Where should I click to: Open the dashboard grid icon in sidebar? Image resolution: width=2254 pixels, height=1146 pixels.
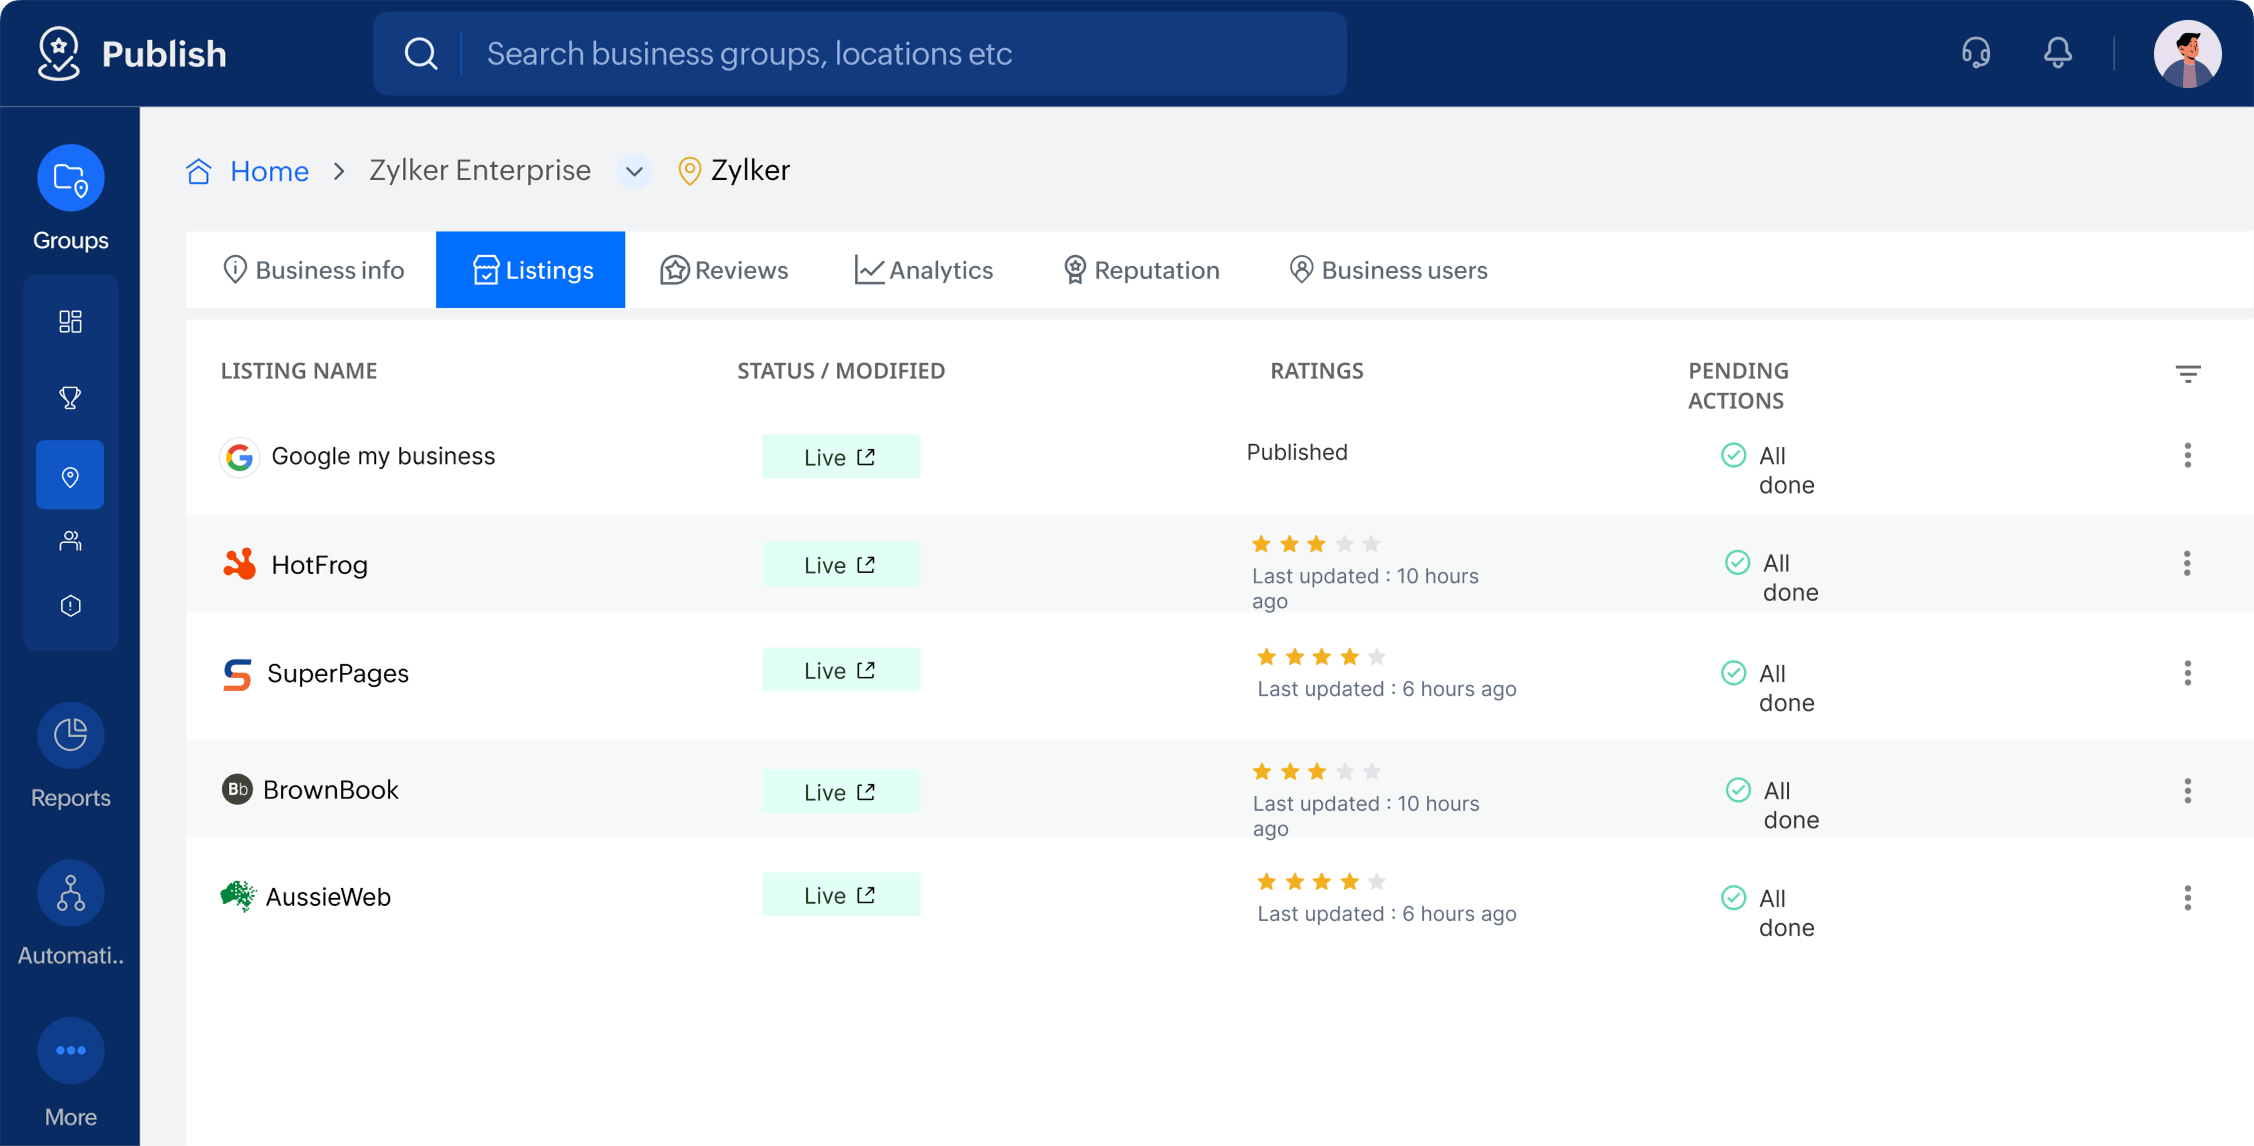point(70,321)
